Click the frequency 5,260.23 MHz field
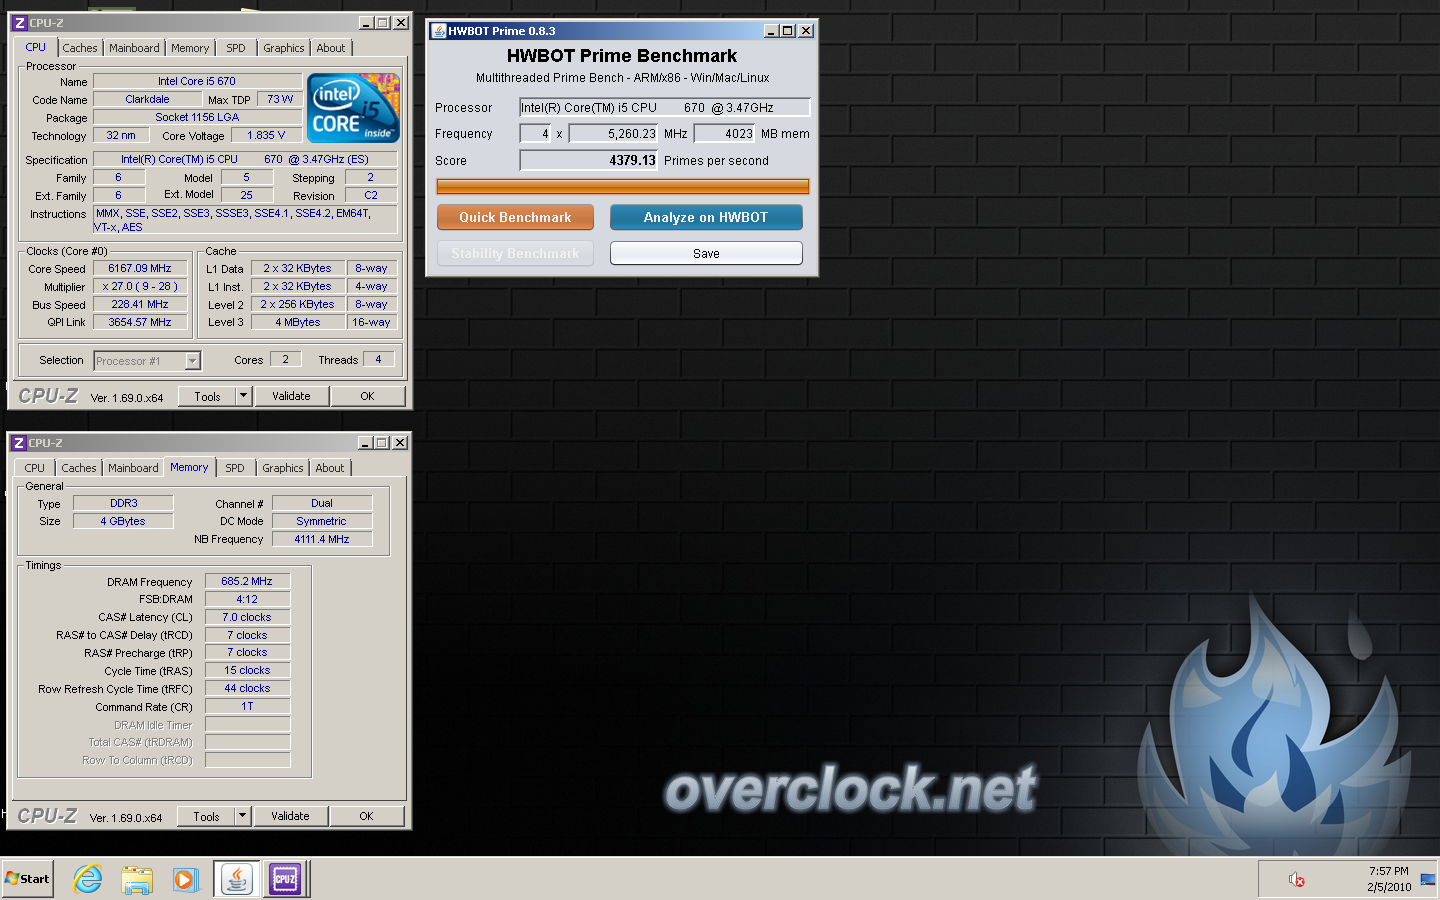Screen dimensions: 1440x900 (613, 133)
